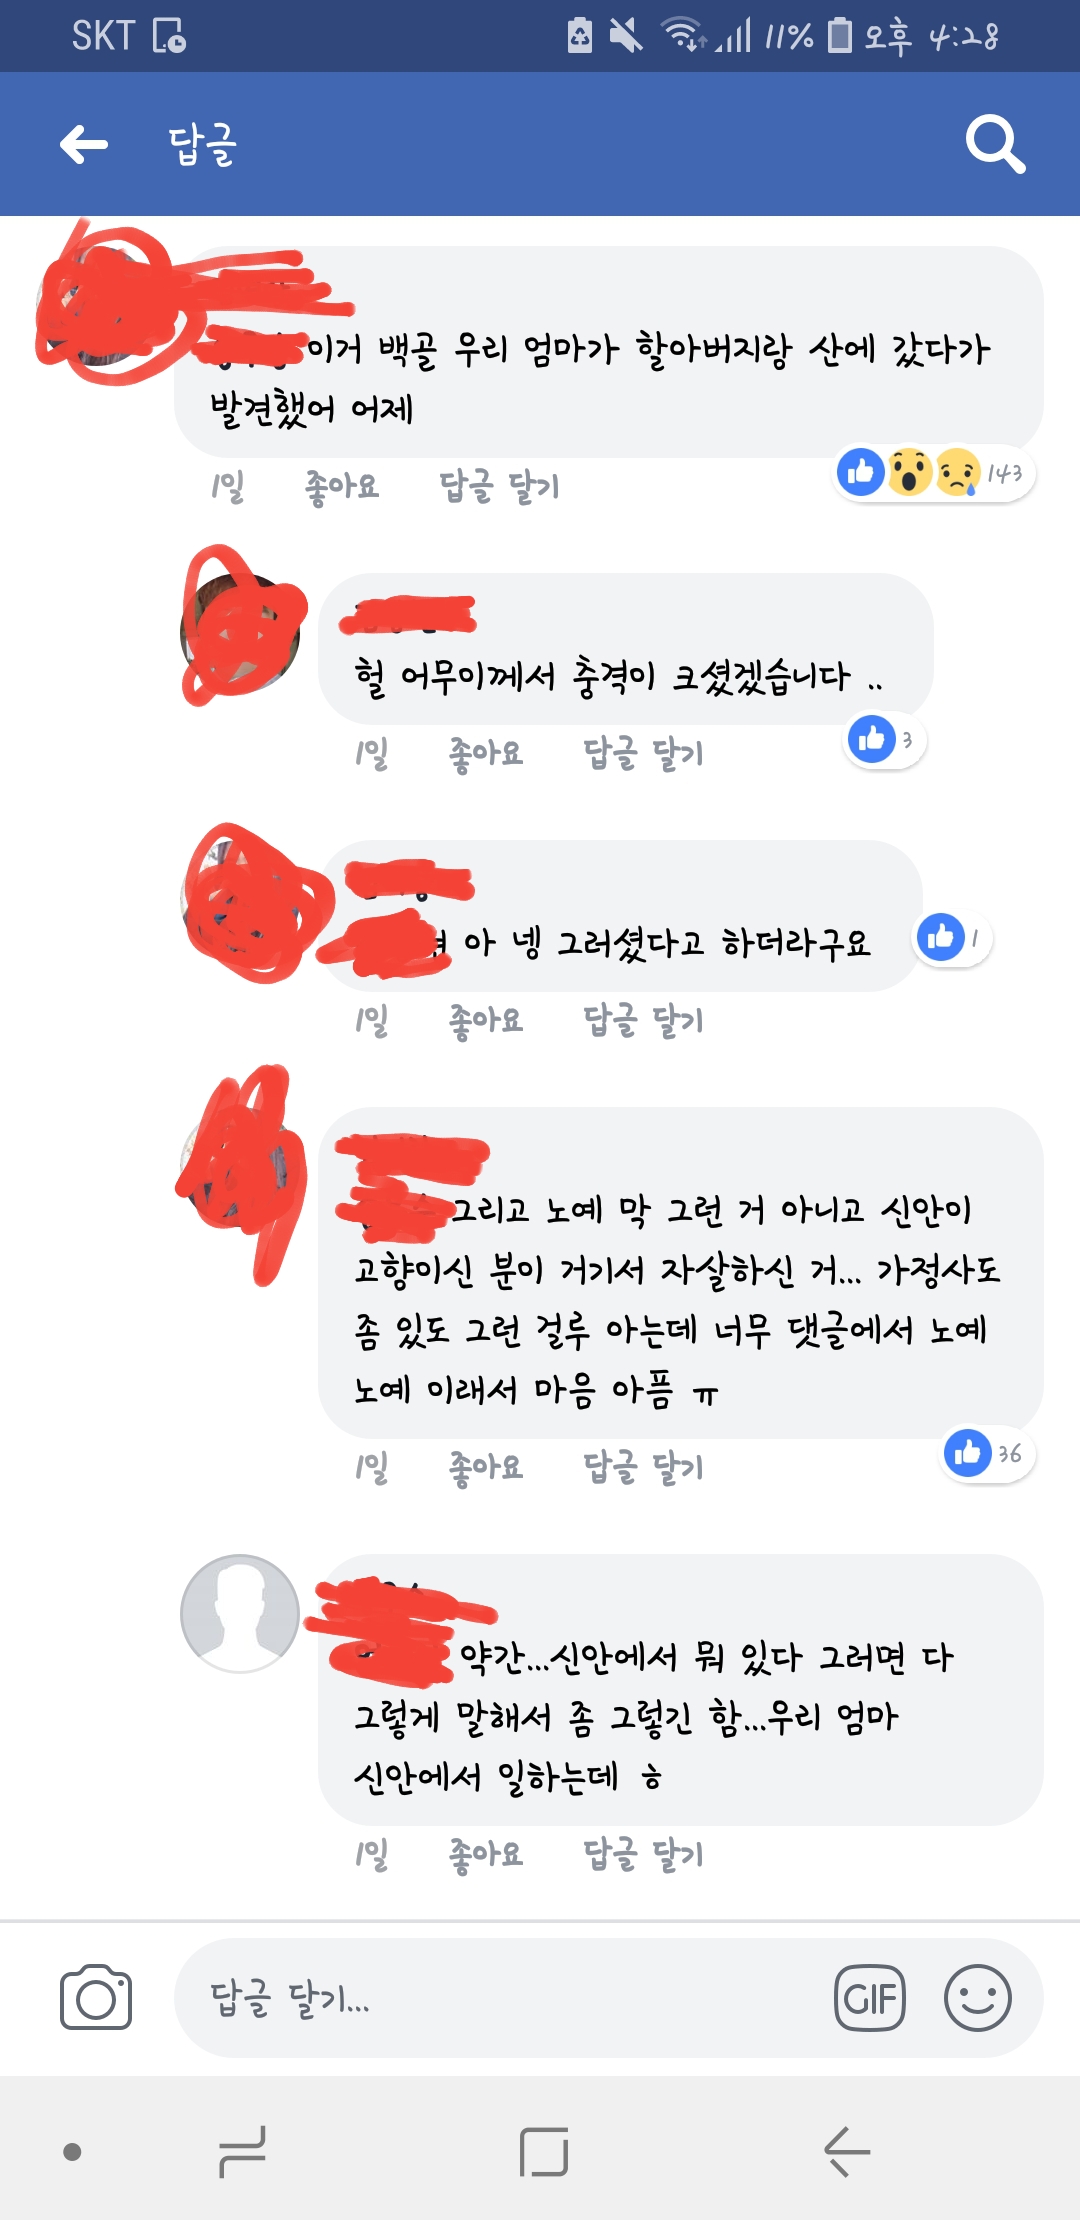
Task: View the single like on 아 넹 comment
Action: click(x=953, y=938)
